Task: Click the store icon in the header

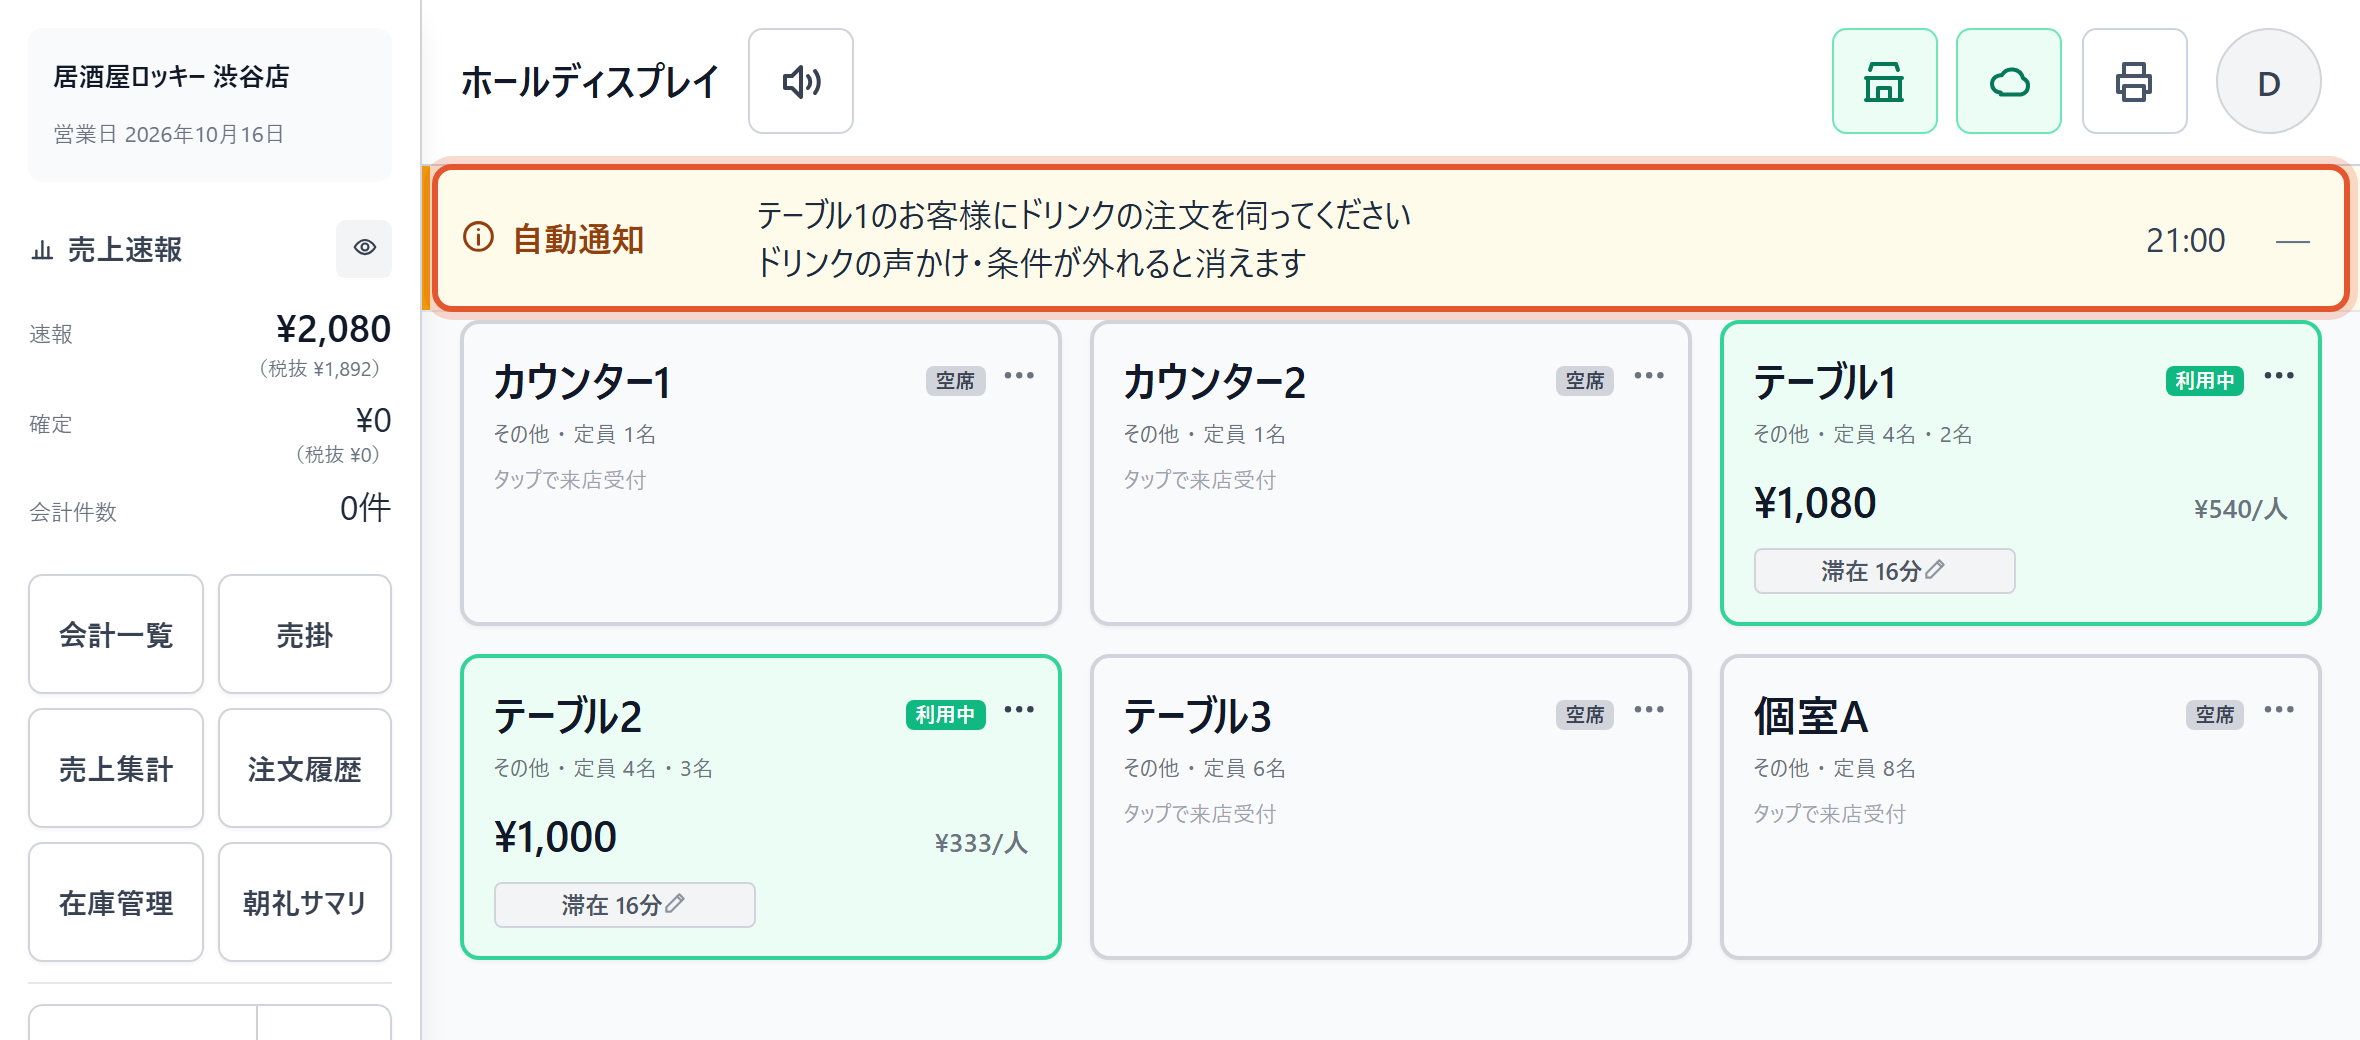Action: 1884,81
